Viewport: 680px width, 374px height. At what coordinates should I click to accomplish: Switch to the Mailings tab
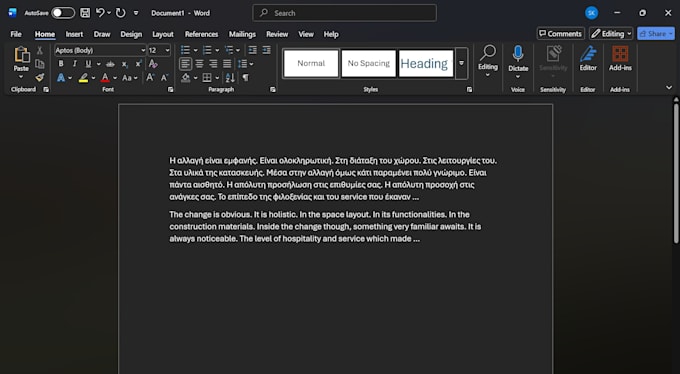tap(242, 34)
